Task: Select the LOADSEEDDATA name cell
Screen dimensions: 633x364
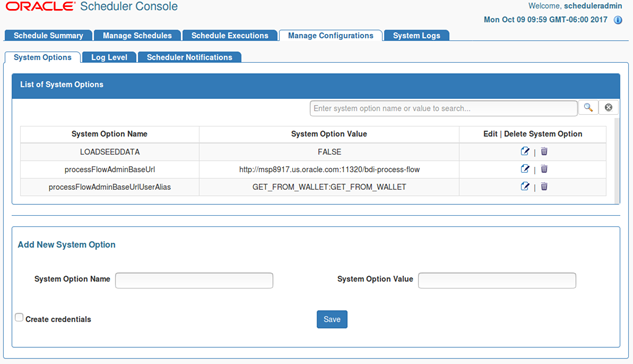Action: tap(110, 152)
